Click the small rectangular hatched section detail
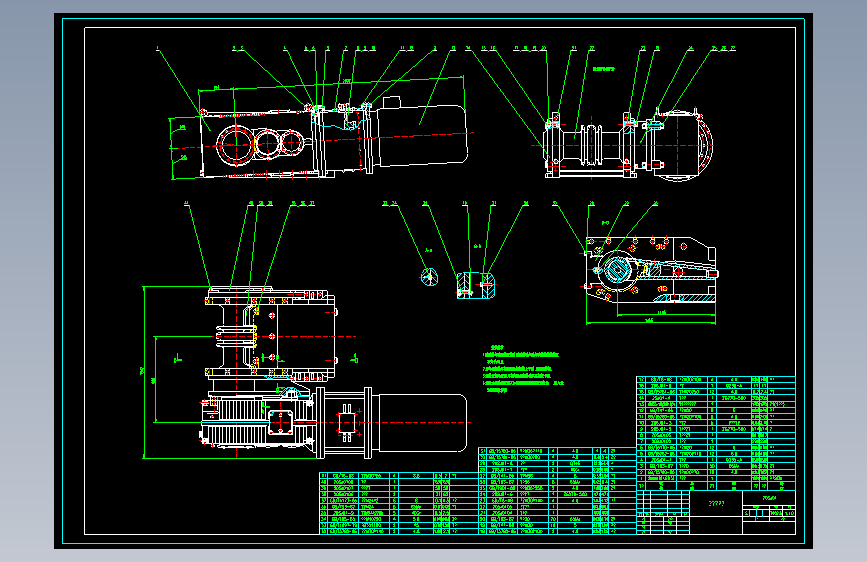This screenshot has width=867, height=562. pos(476,285)
